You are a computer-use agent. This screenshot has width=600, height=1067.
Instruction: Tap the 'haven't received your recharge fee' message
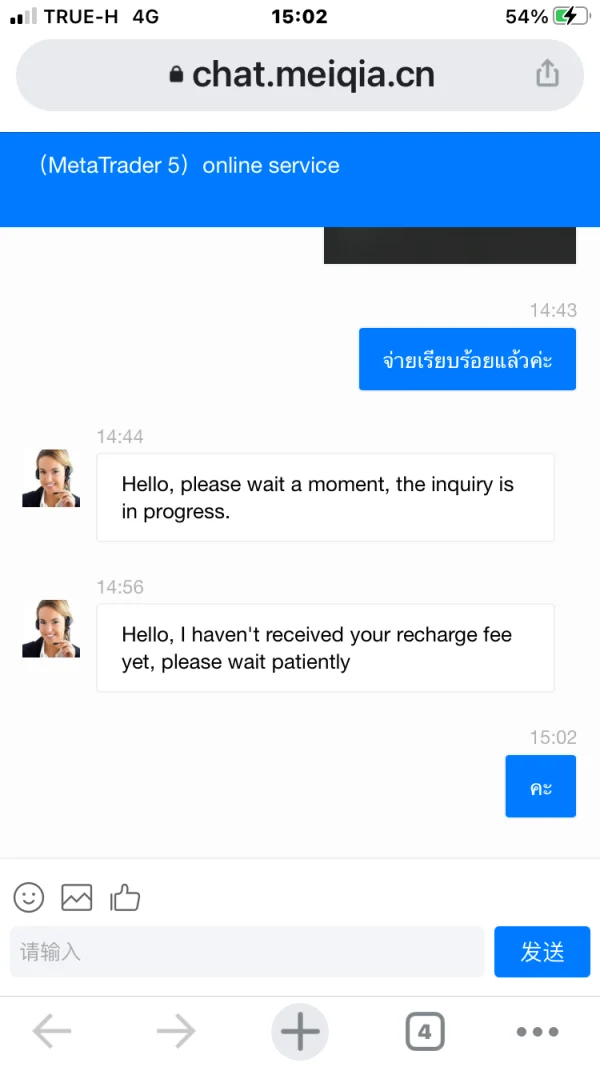point(325,648)
